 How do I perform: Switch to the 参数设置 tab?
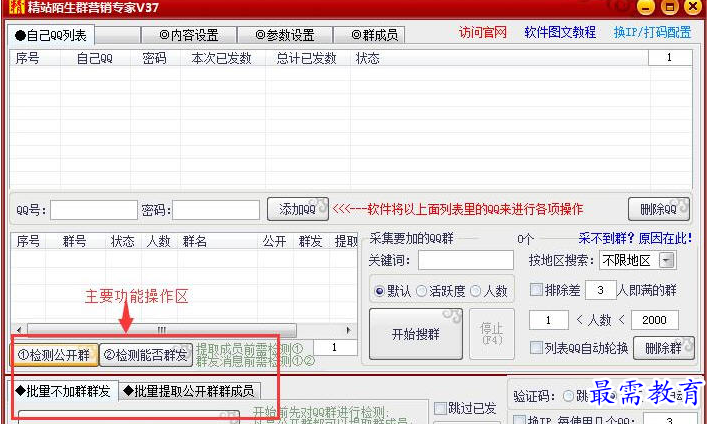tap(285, 35)
